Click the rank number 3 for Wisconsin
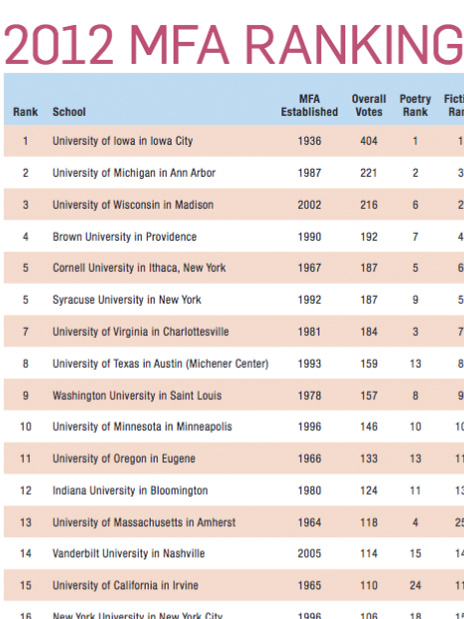This screenshot has height=619, width=464. tap(25, 205)
